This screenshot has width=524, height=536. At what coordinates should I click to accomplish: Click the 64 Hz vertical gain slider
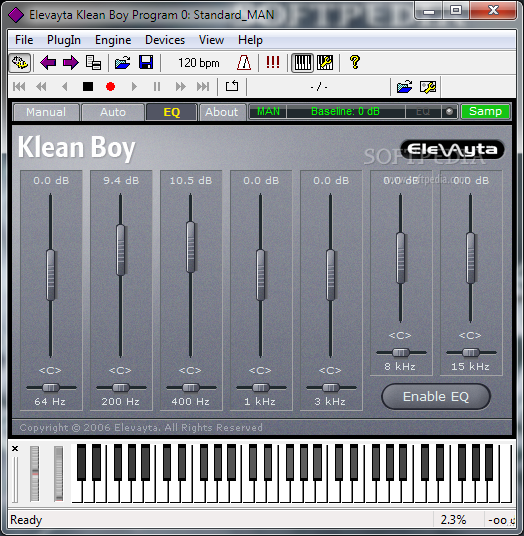point(51,275)
